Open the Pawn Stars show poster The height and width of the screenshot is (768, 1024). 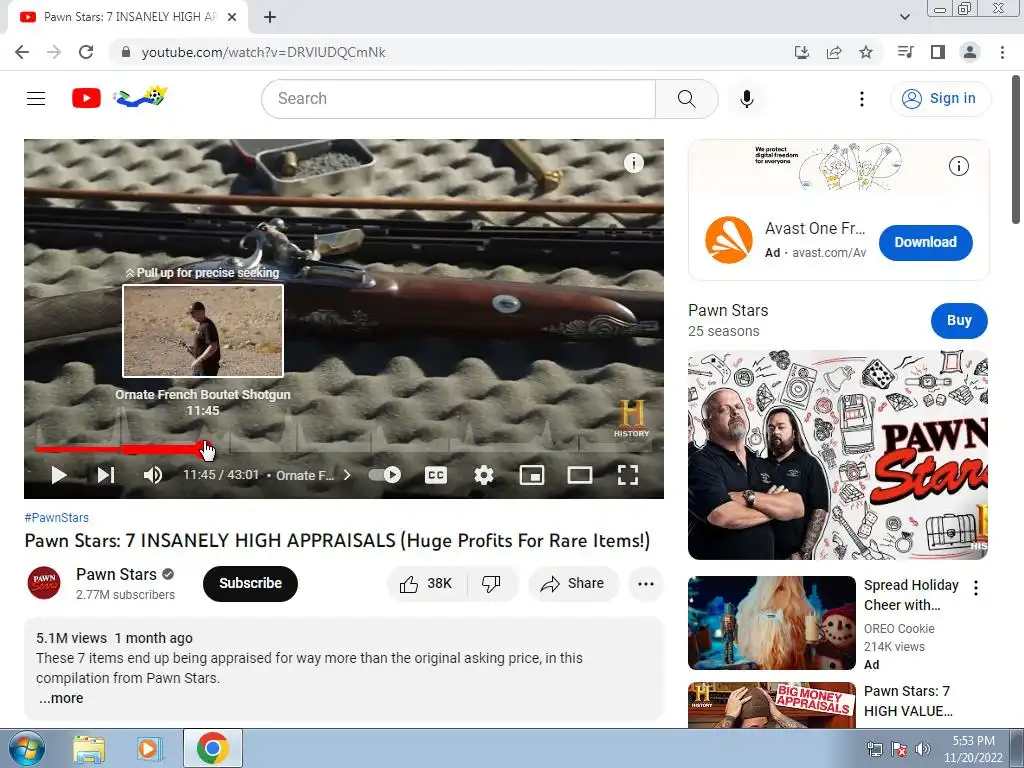tap(838, 455)
